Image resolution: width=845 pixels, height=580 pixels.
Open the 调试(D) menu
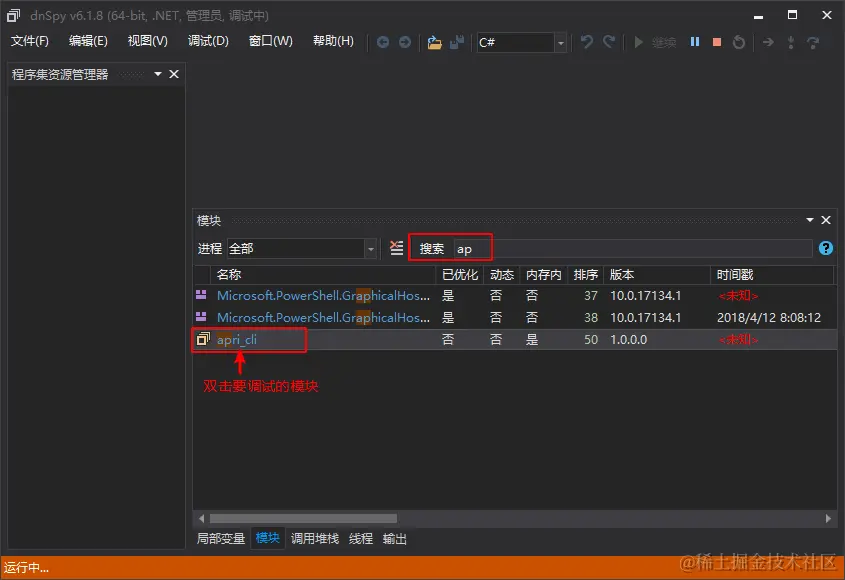click(208, 42)
